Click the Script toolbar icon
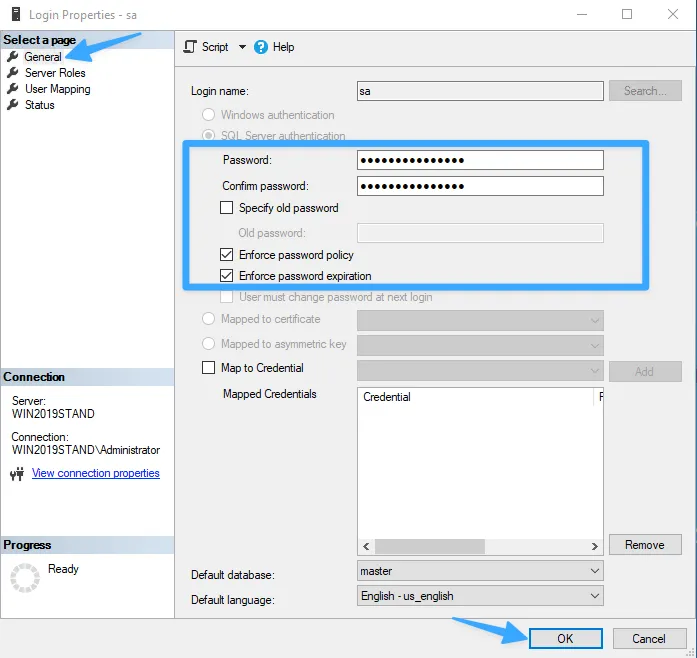 point(191,47)
